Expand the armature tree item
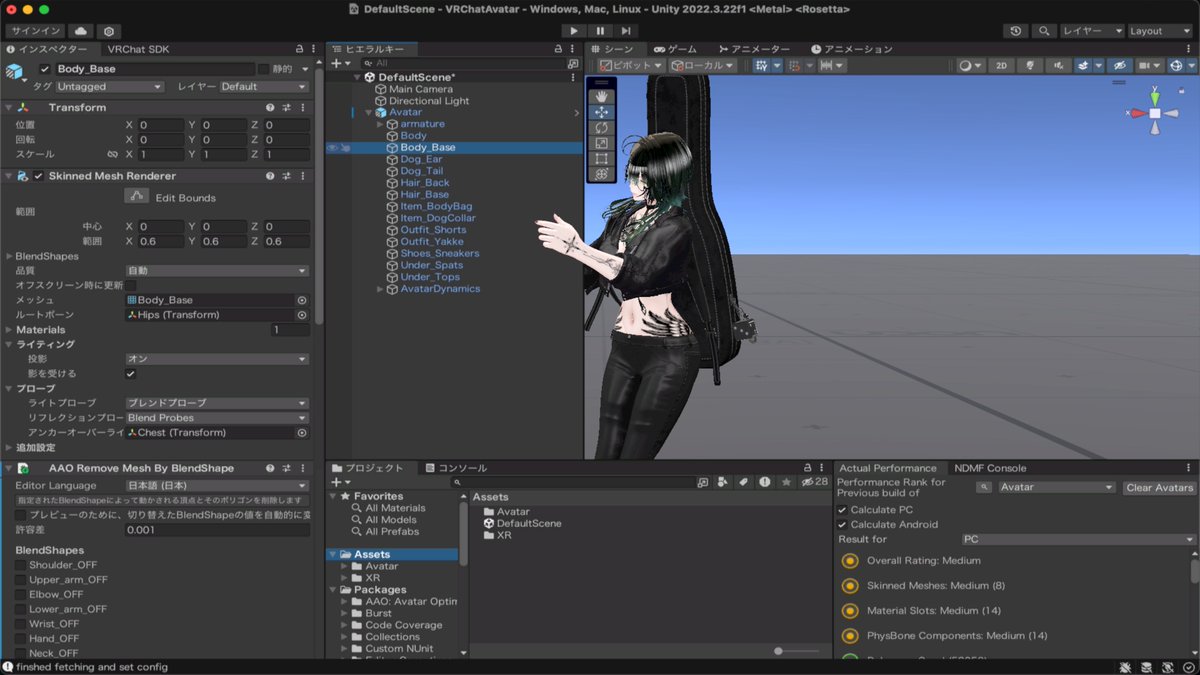Image resolution: width=1200 pixels, height=675 pixels. (x=380, y=124)
